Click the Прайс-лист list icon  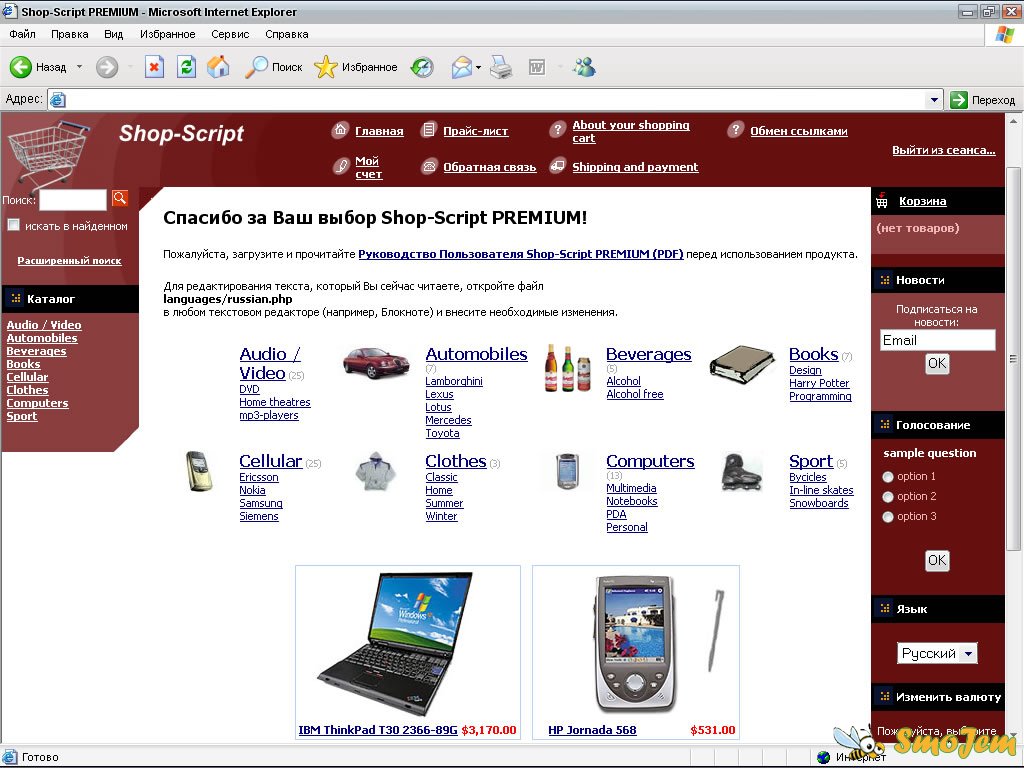tap(428, 130)
